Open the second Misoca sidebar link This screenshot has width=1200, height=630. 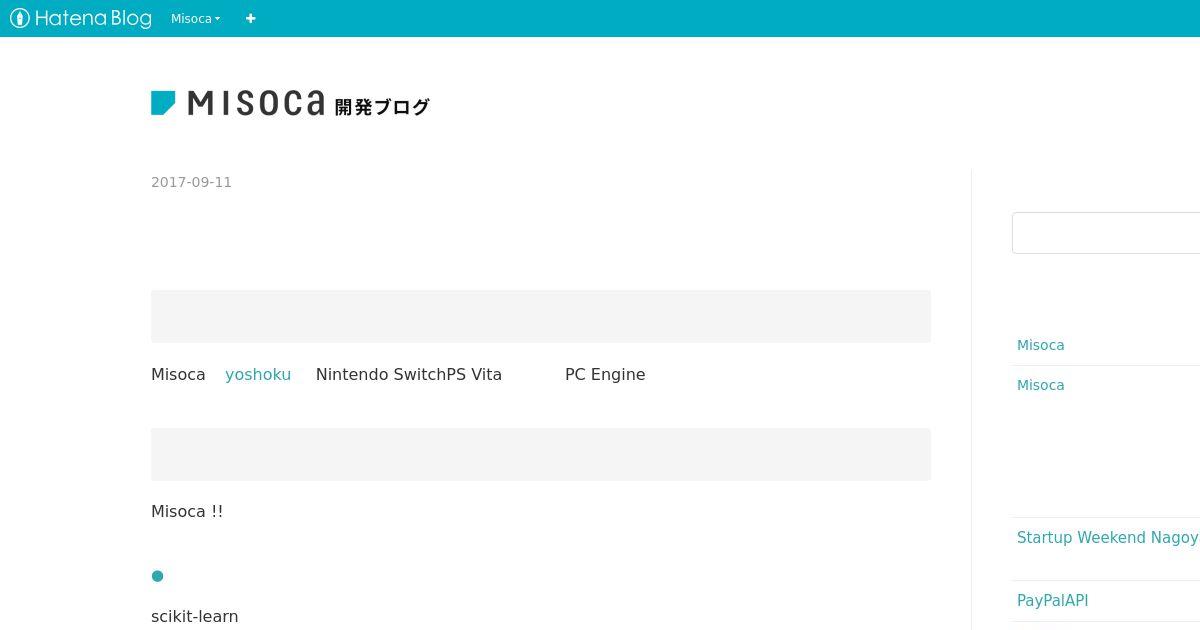coord(1040,385)
